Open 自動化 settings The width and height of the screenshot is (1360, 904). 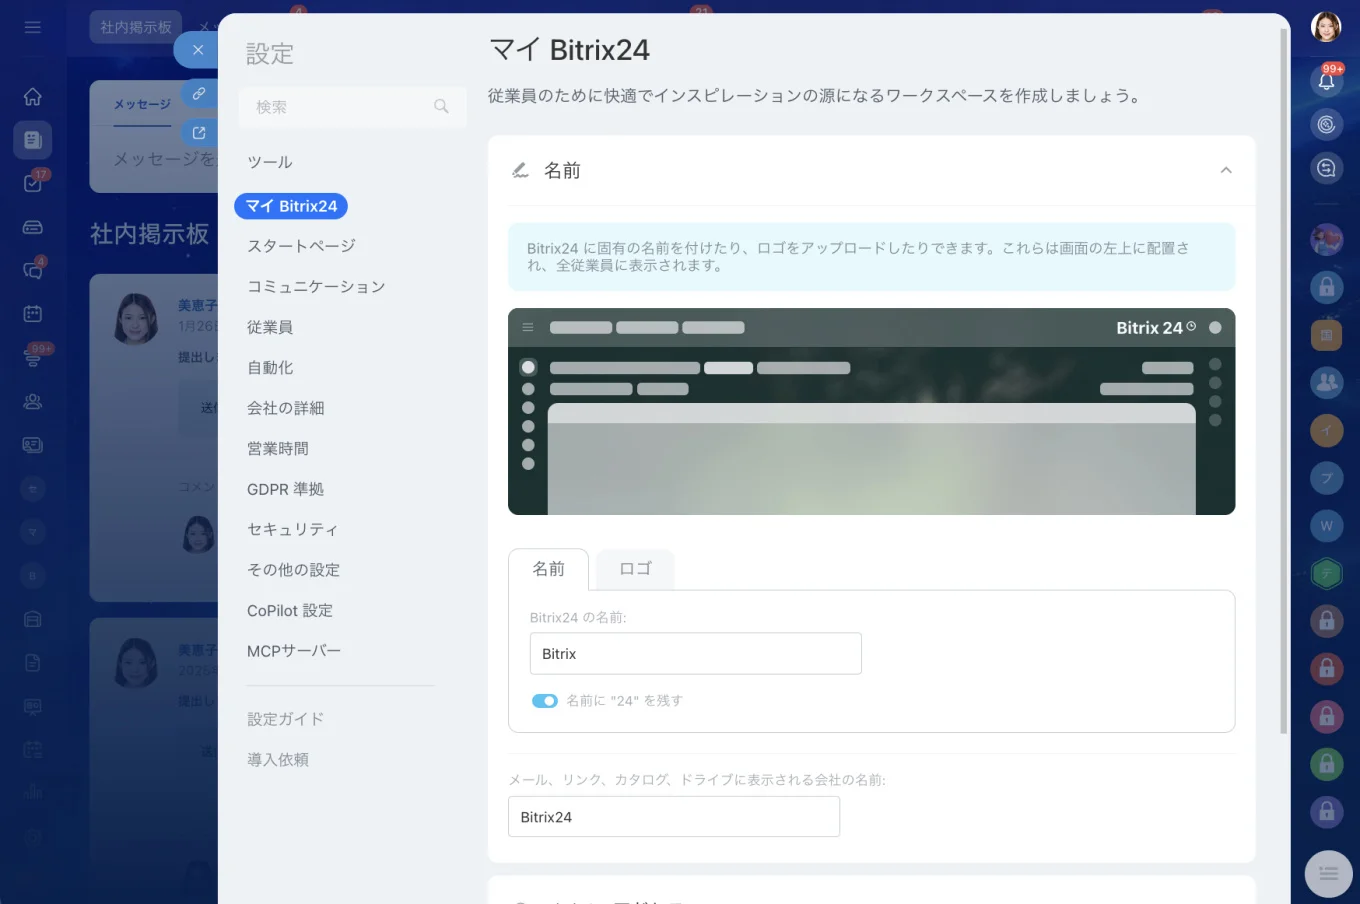coord(270,368)
